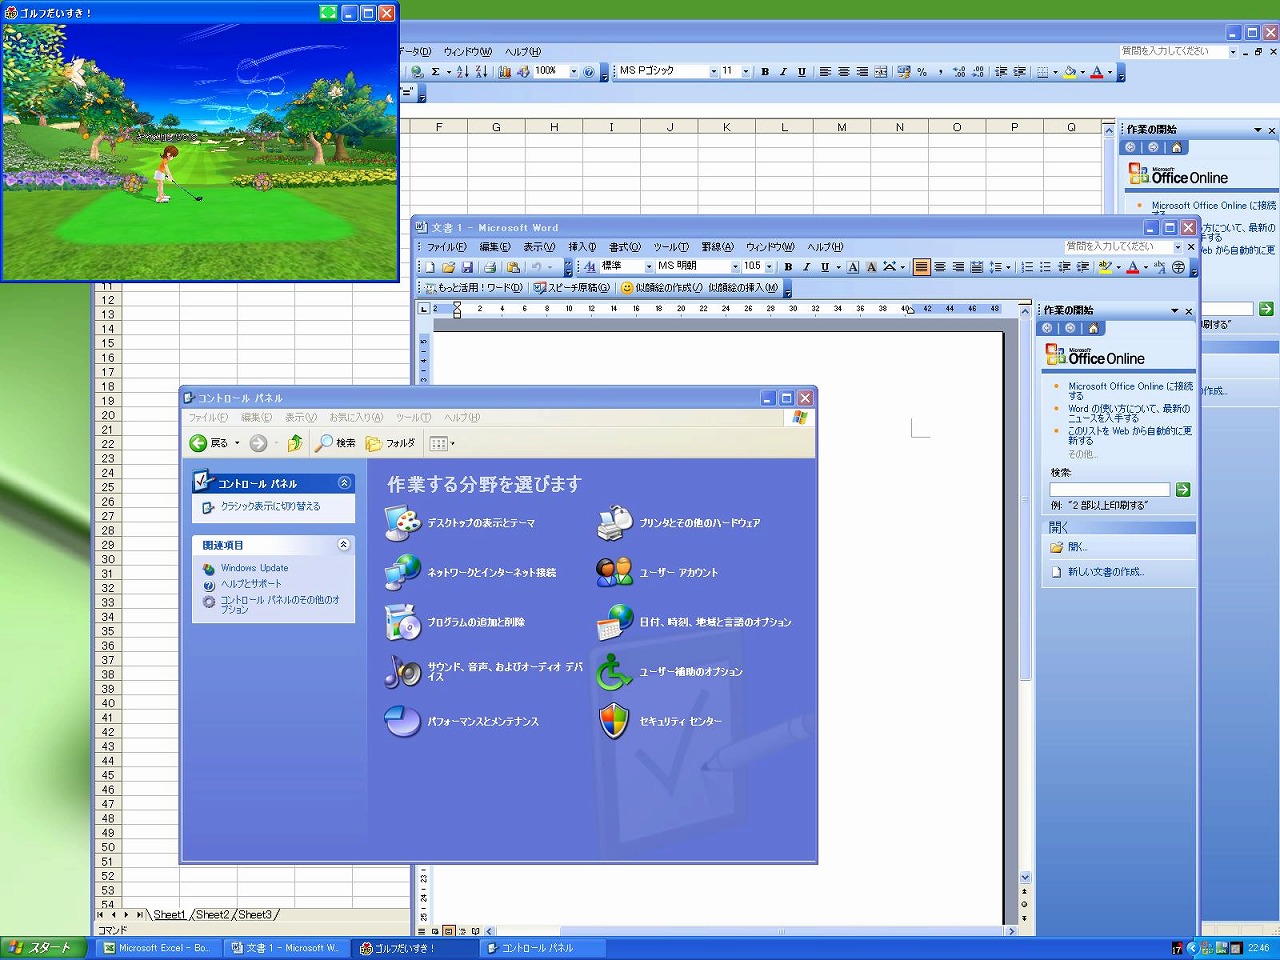This screenshot has width=1280, height=960.
Task: Open the Word font name dropdown (MS 明朝)
Action: click(735, 267)
